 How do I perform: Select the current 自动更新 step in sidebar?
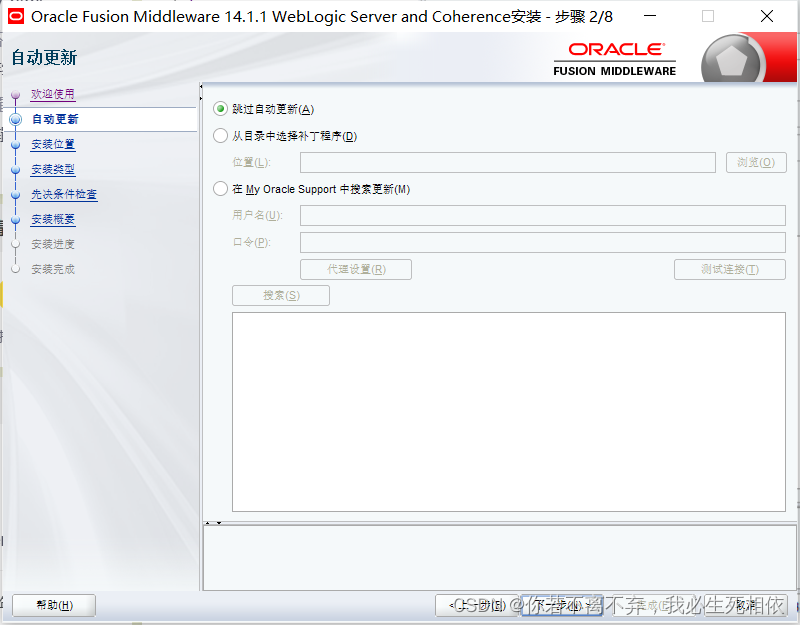click(55, 119)
